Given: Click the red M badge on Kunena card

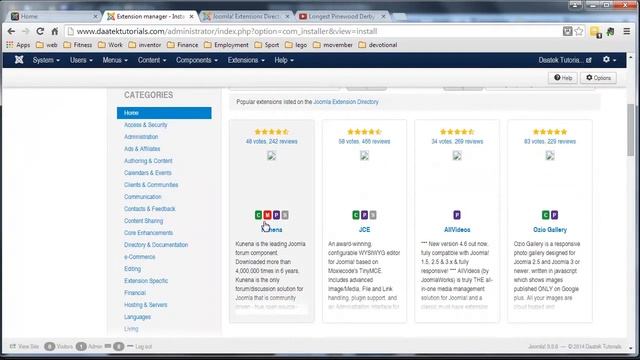Looking at the screenshot, I should tap(267, 215).
